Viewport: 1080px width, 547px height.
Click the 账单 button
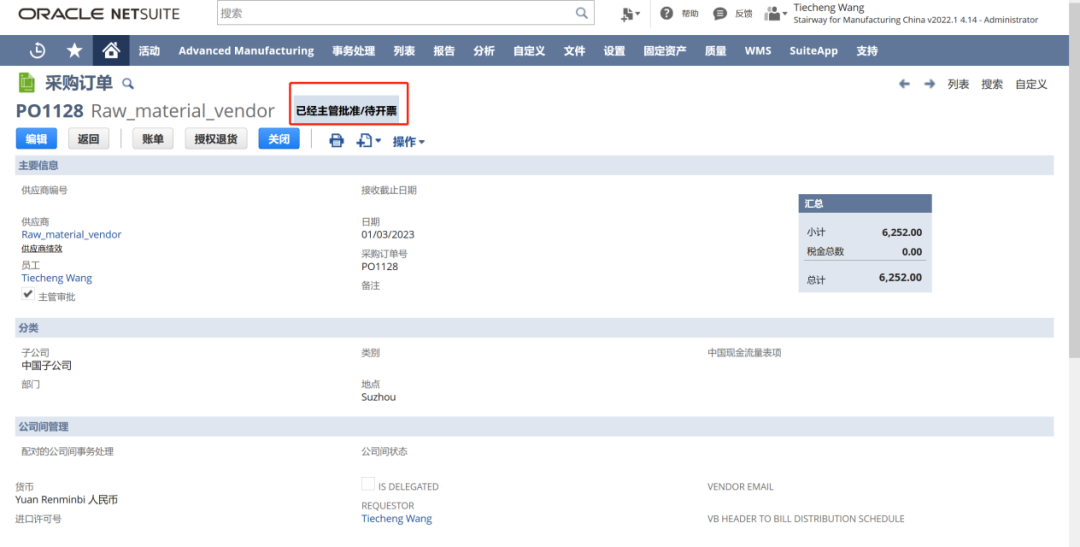153,138
